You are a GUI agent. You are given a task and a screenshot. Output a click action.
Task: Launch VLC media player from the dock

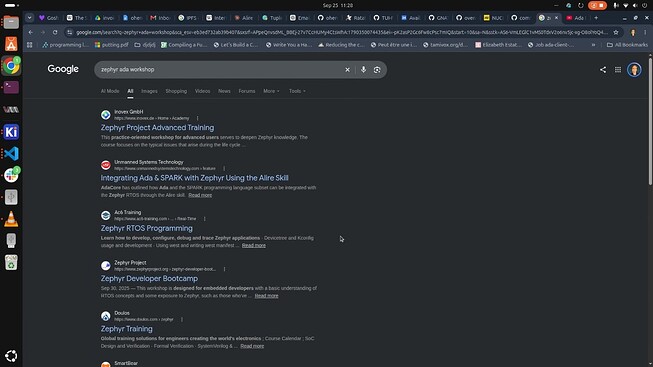[x=11, y=219]
